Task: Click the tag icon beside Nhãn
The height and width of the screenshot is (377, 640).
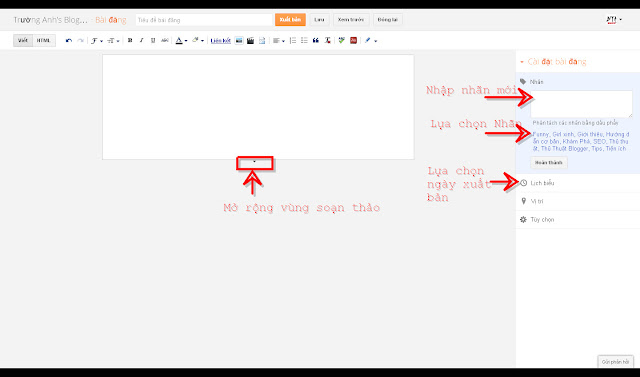Action: click(523, 82)
